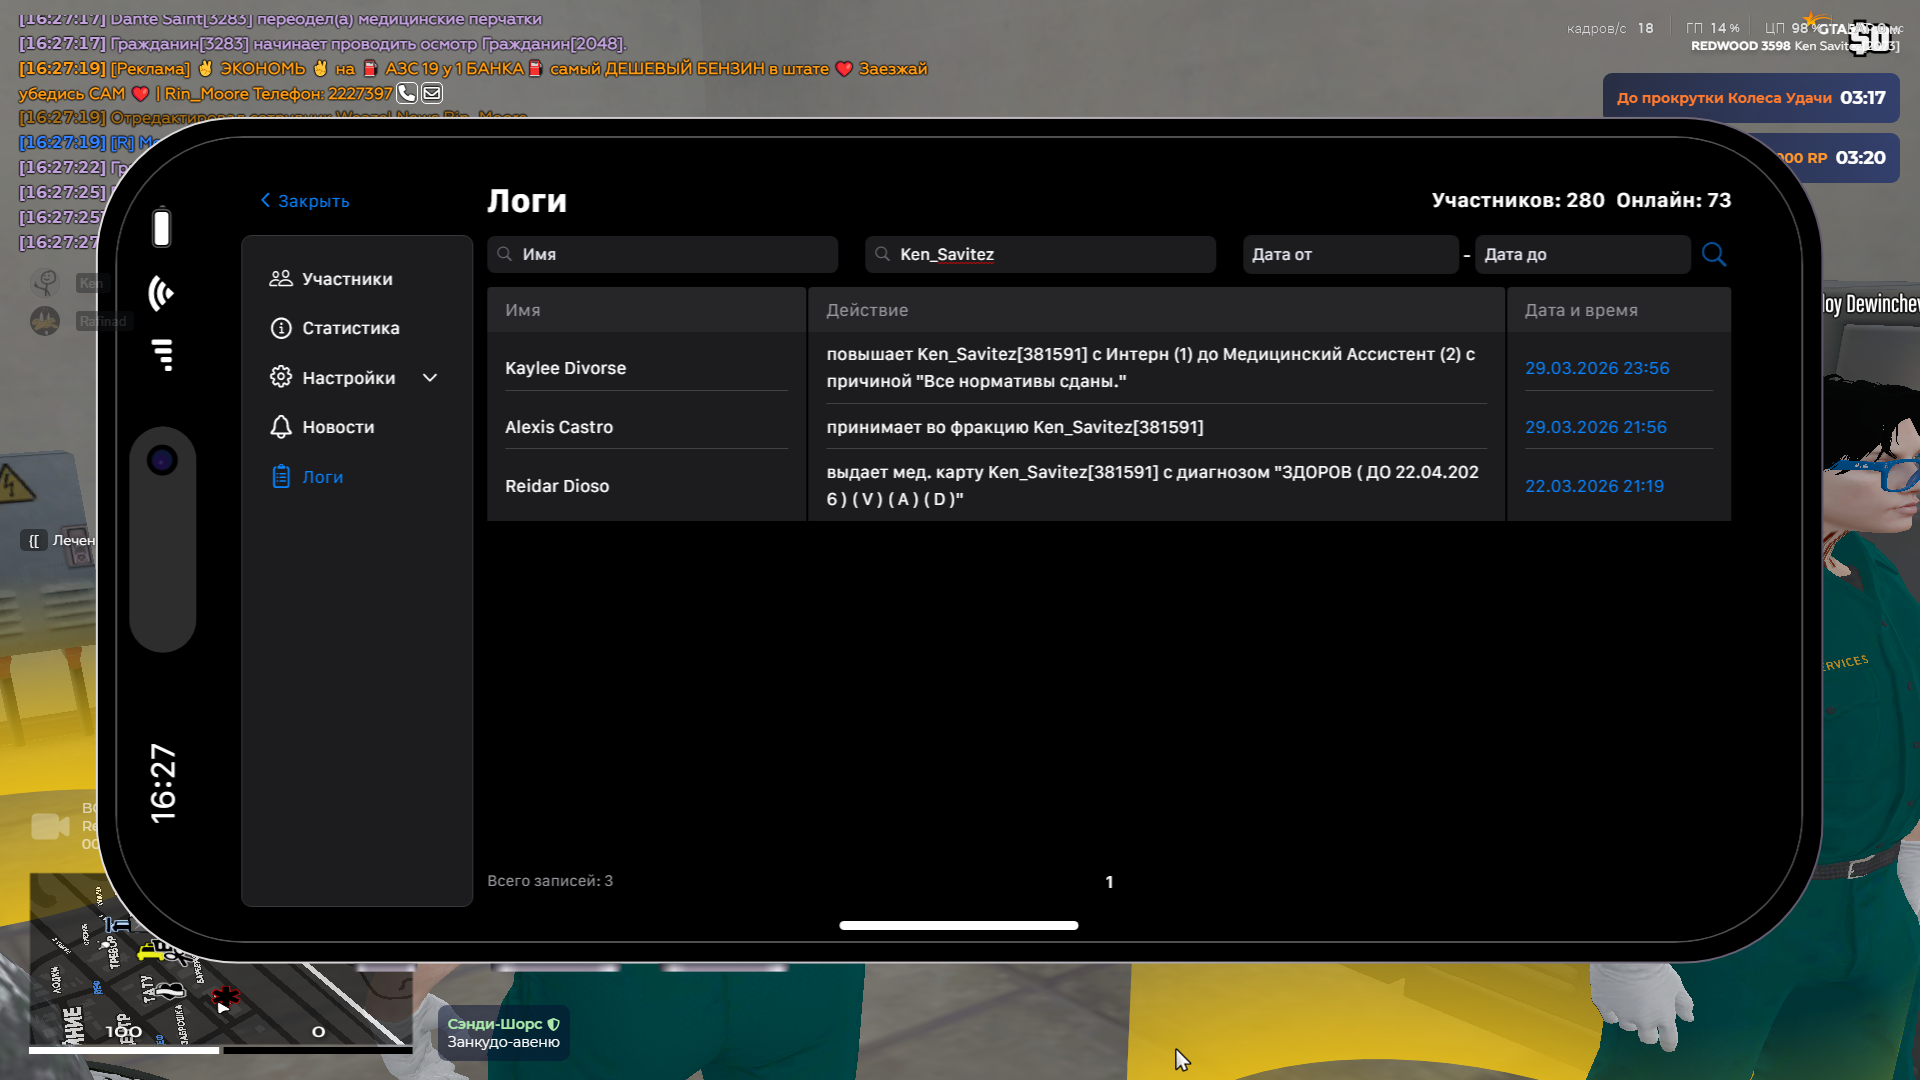Expand the Настройки chevron arrow
1920x1080 pixels.
click(x=430, y=378)
